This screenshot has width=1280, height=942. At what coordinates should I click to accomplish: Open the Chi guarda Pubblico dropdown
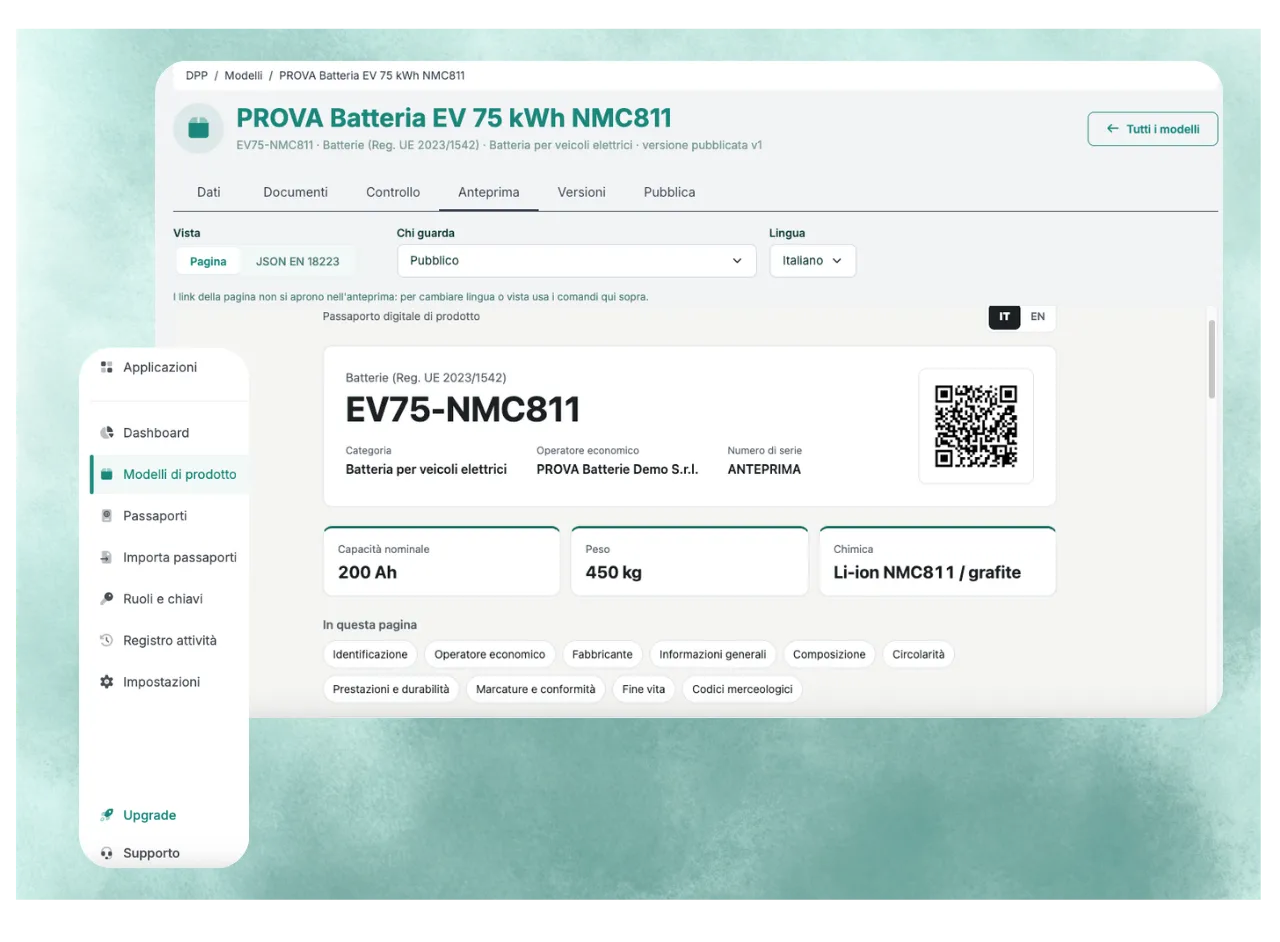click(577, 260)
